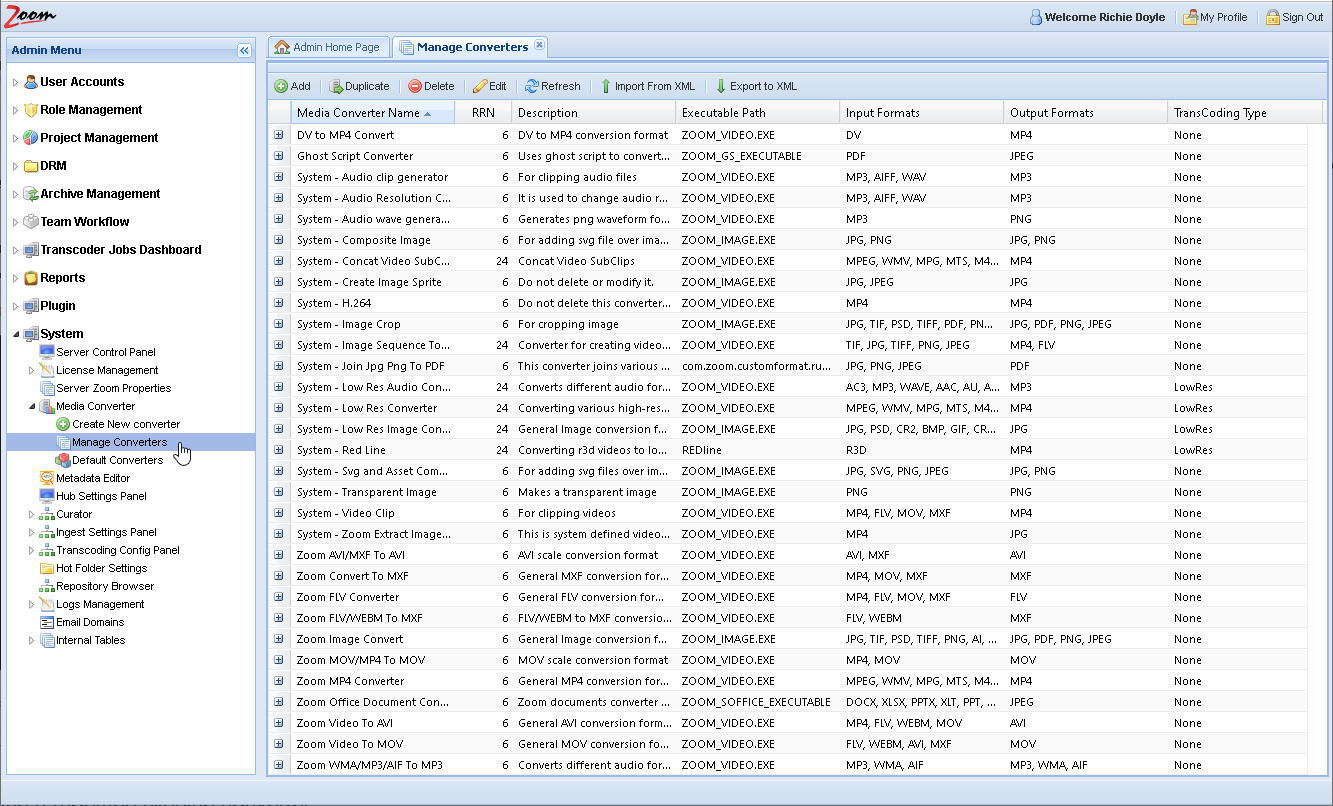Sort by Media Converter Name column

coord(372,113)
